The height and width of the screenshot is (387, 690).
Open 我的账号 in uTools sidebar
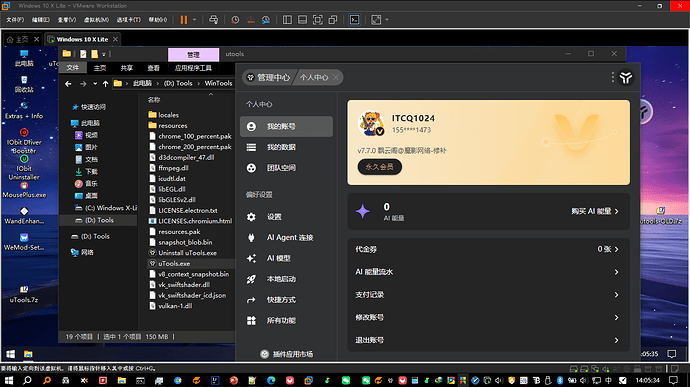286,126
